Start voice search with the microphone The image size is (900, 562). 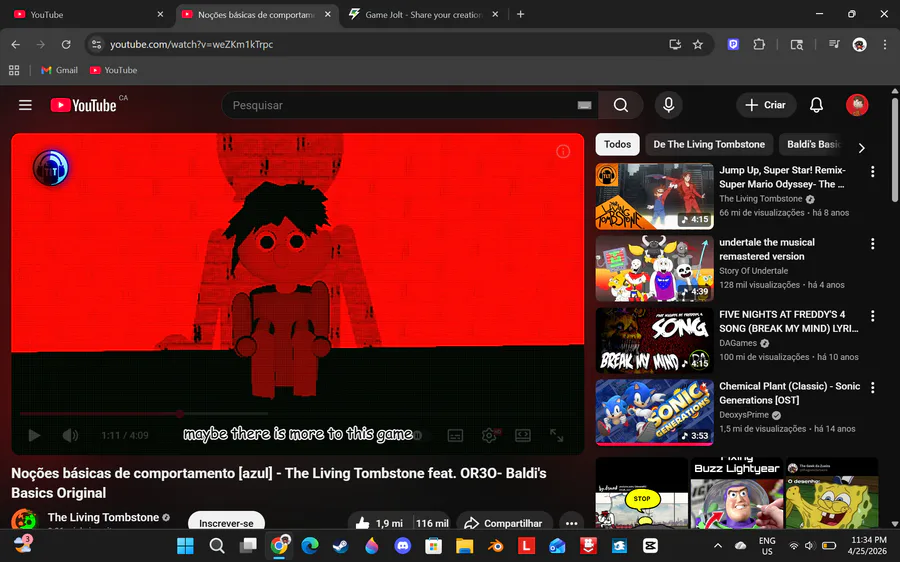[x=669, y=105]
